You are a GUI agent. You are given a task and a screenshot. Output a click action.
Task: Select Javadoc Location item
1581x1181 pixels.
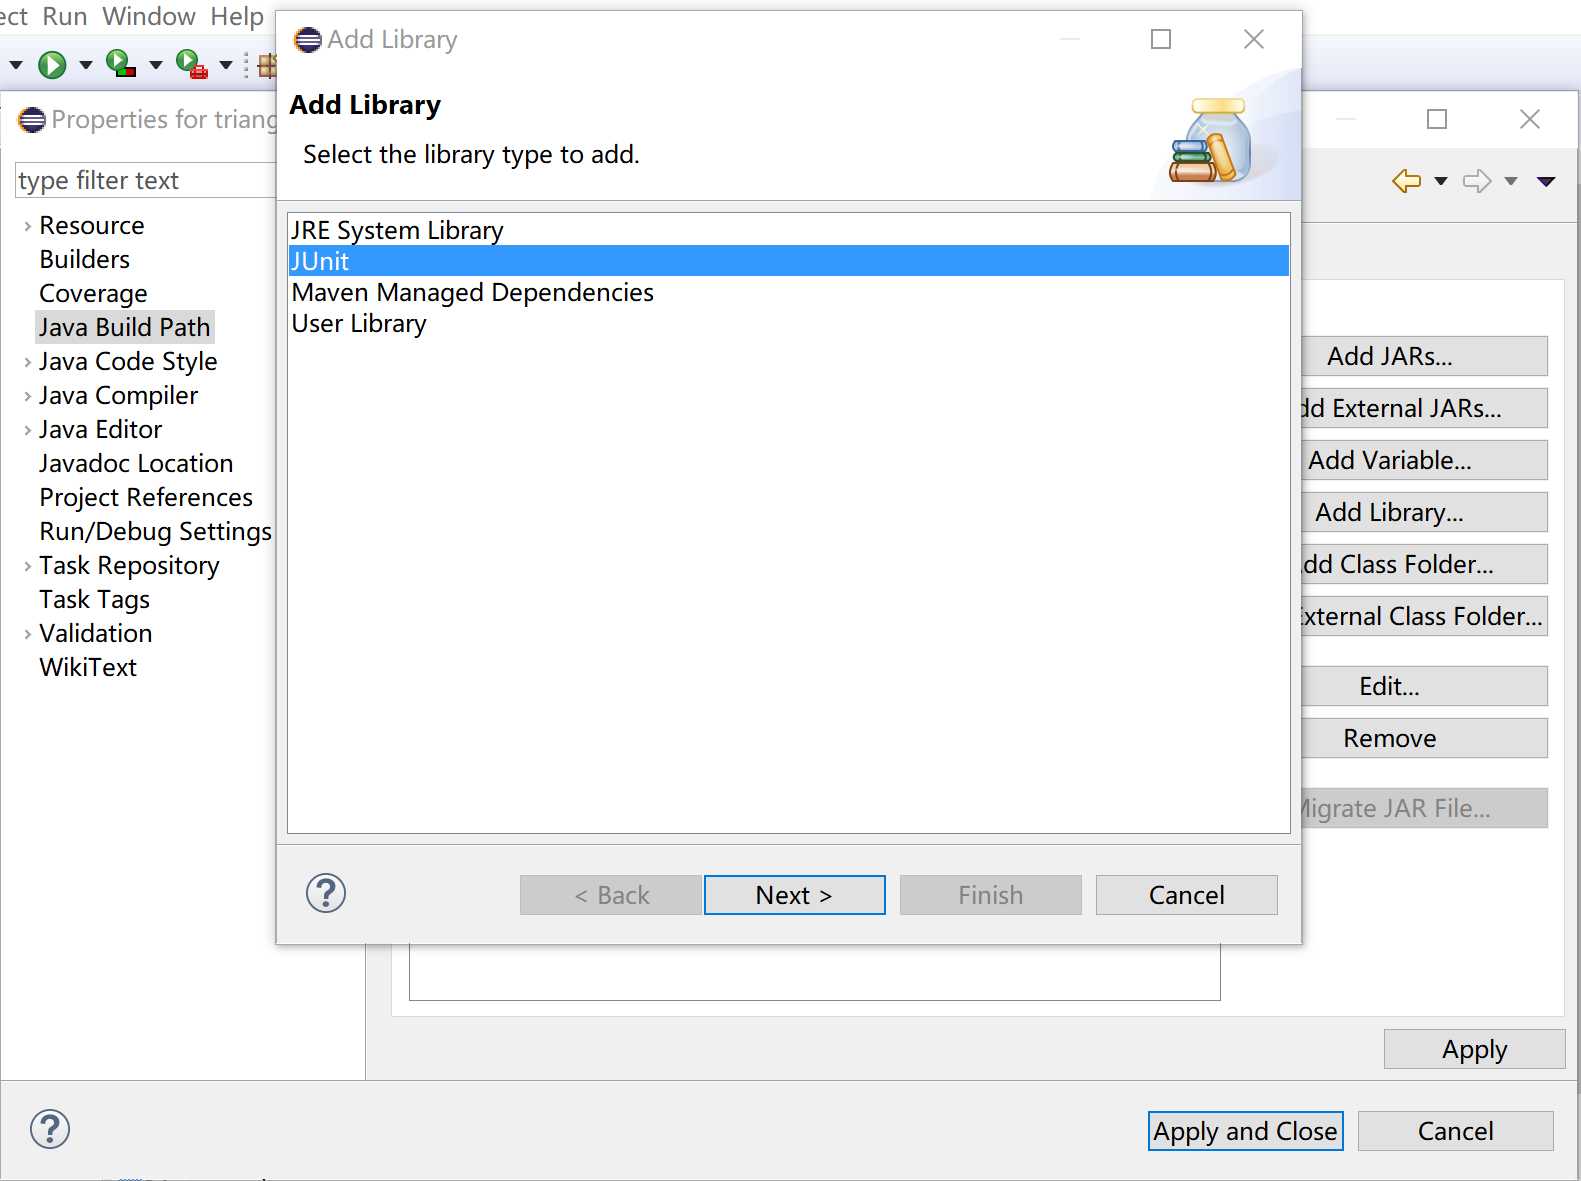point(136,463)
